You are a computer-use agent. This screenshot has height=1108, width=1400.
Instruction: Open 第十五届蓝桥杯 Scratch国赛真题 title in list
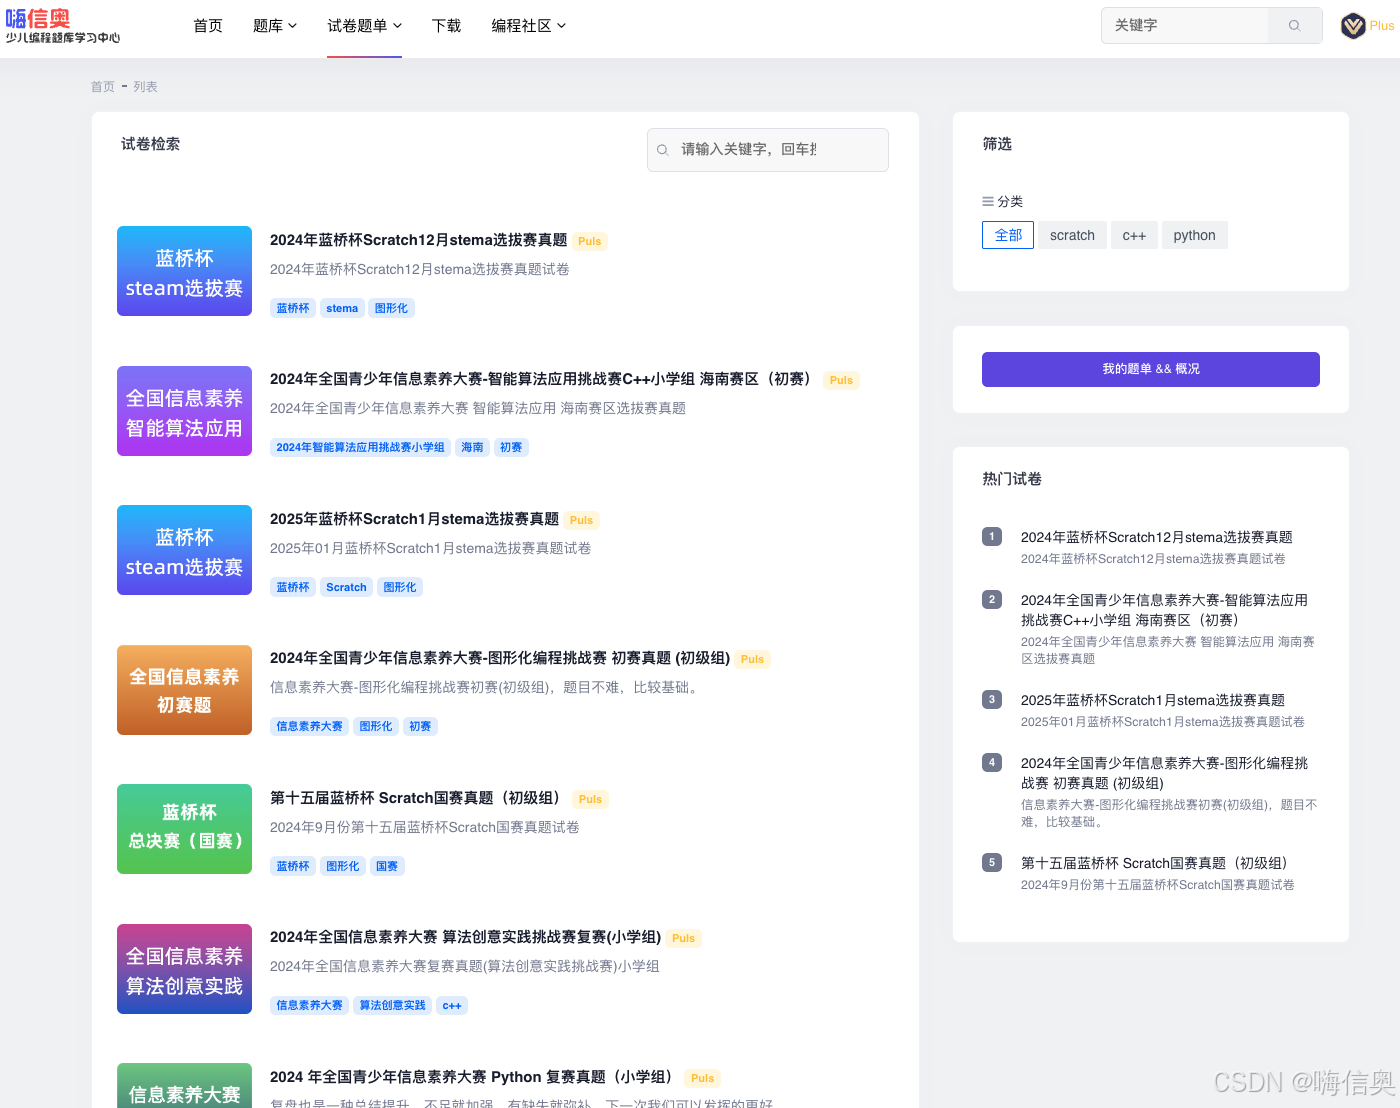click(x=418, y=798)
